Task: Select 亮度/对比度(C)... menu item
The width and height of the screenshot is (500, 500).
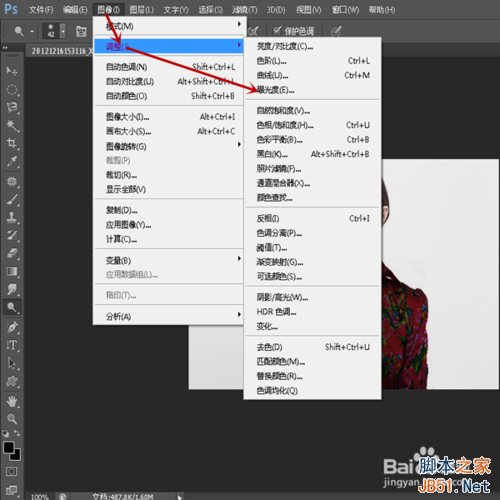Action: [312, 46]
